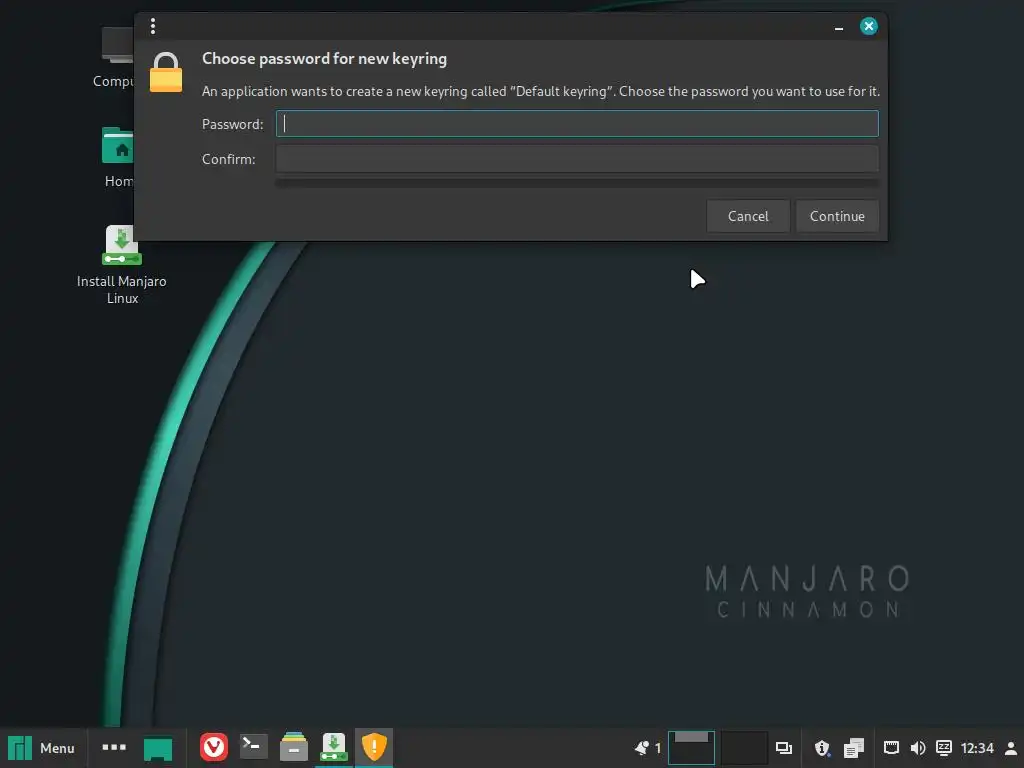Select the Install Manjaro Linux desktop icon

121,266
